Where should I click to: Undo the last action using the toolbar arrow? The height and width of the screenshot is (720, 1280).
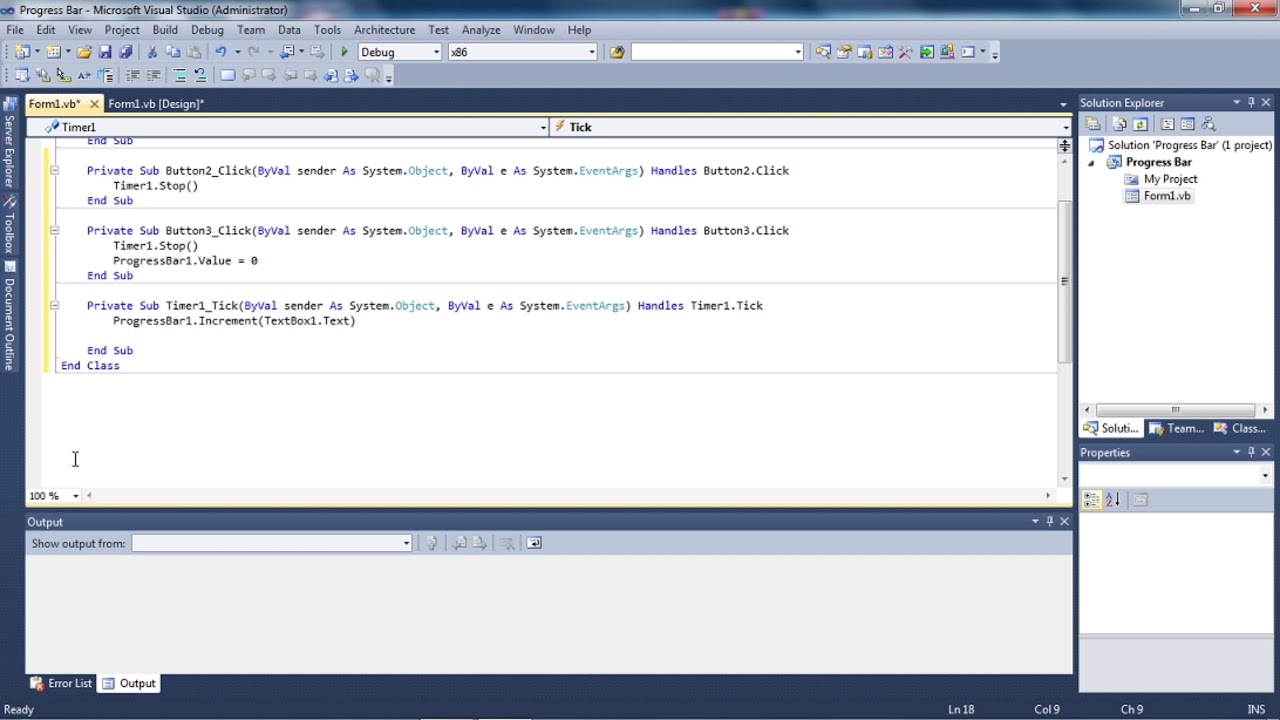[220, 52]
